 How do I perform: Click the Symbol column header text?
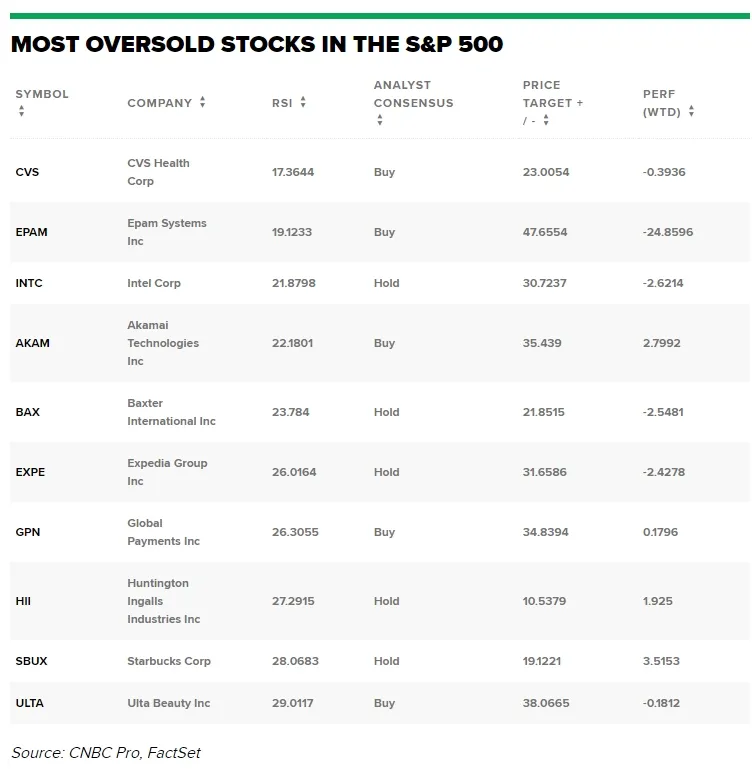tap(42, 94)
